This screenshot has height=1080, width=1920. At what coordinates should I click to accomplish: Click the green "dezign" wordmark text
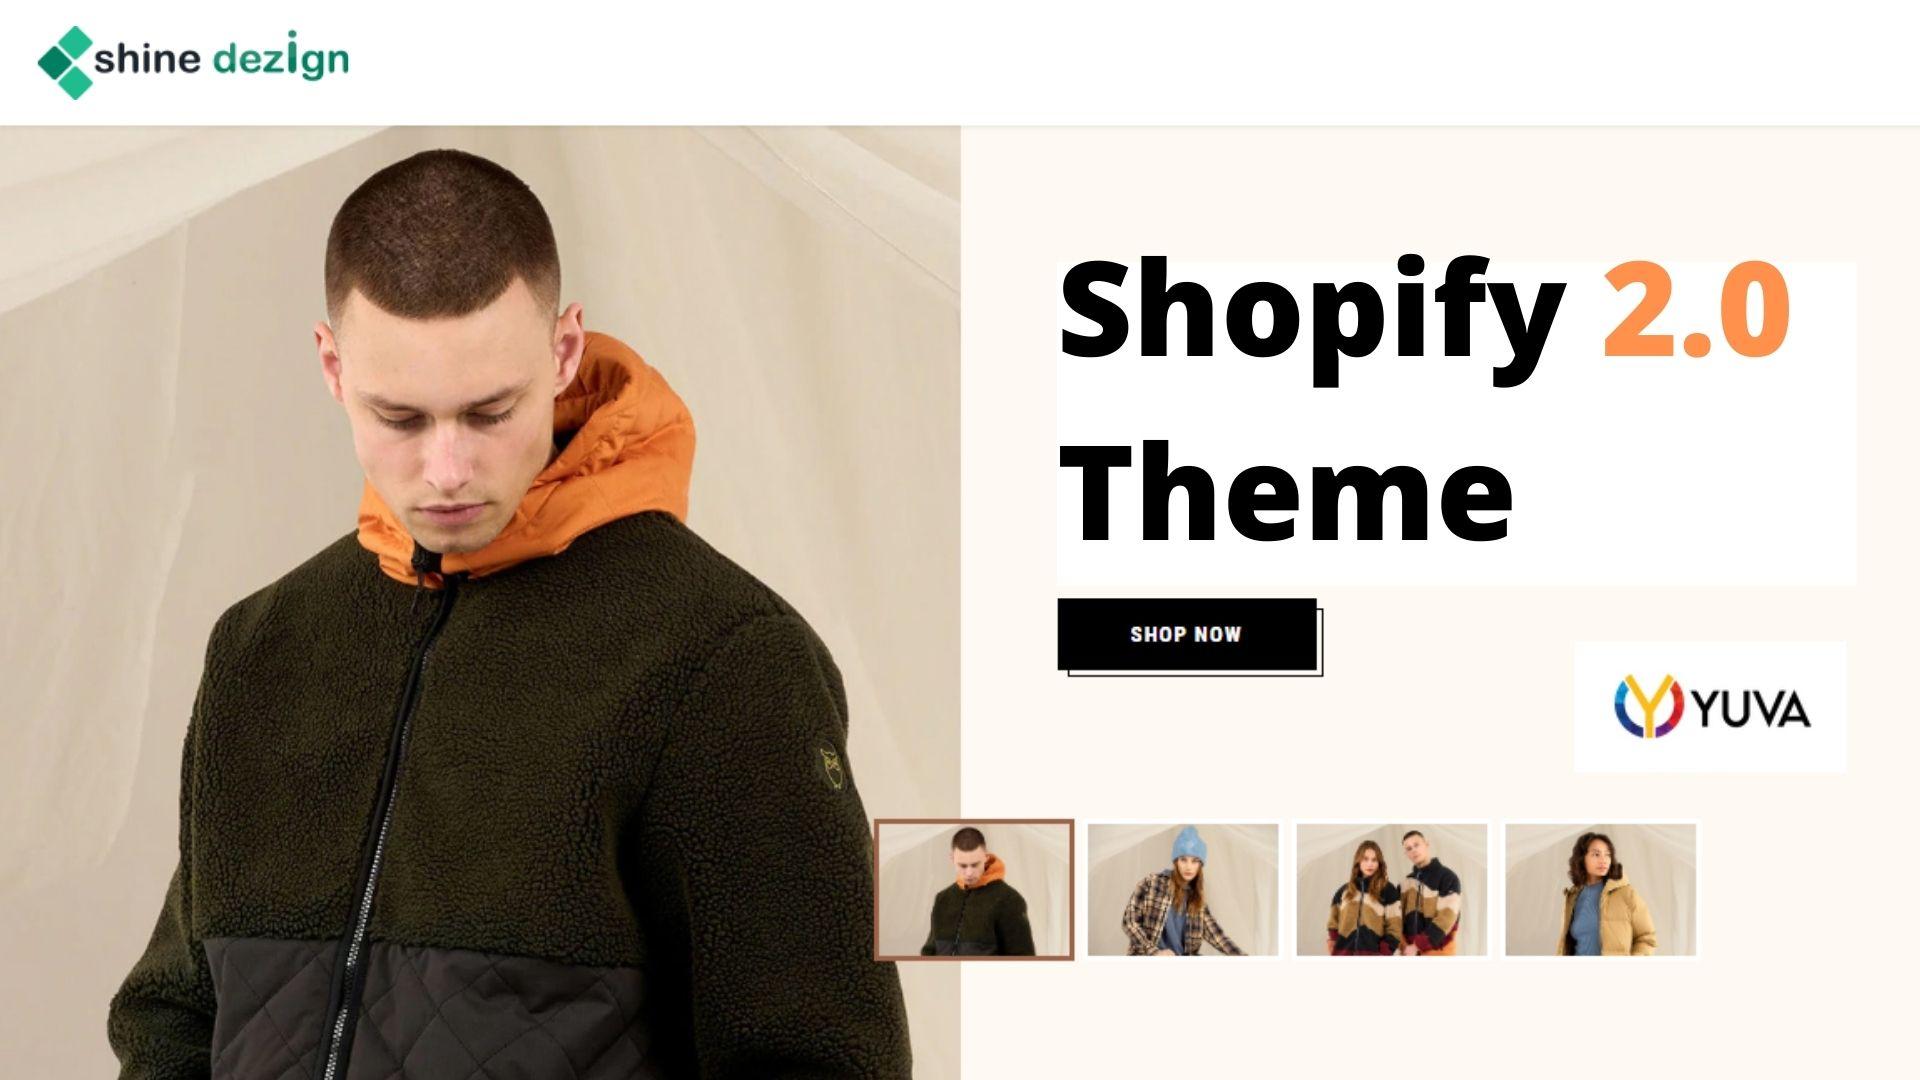click(281, 62)
